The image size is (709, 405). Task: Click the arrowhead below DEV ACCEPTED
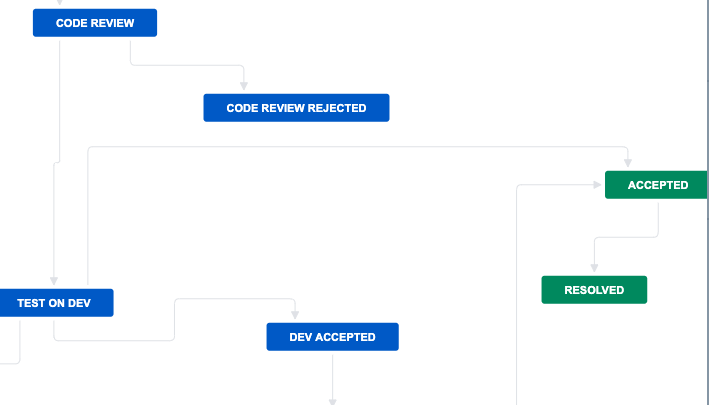[x=332, y=402]
